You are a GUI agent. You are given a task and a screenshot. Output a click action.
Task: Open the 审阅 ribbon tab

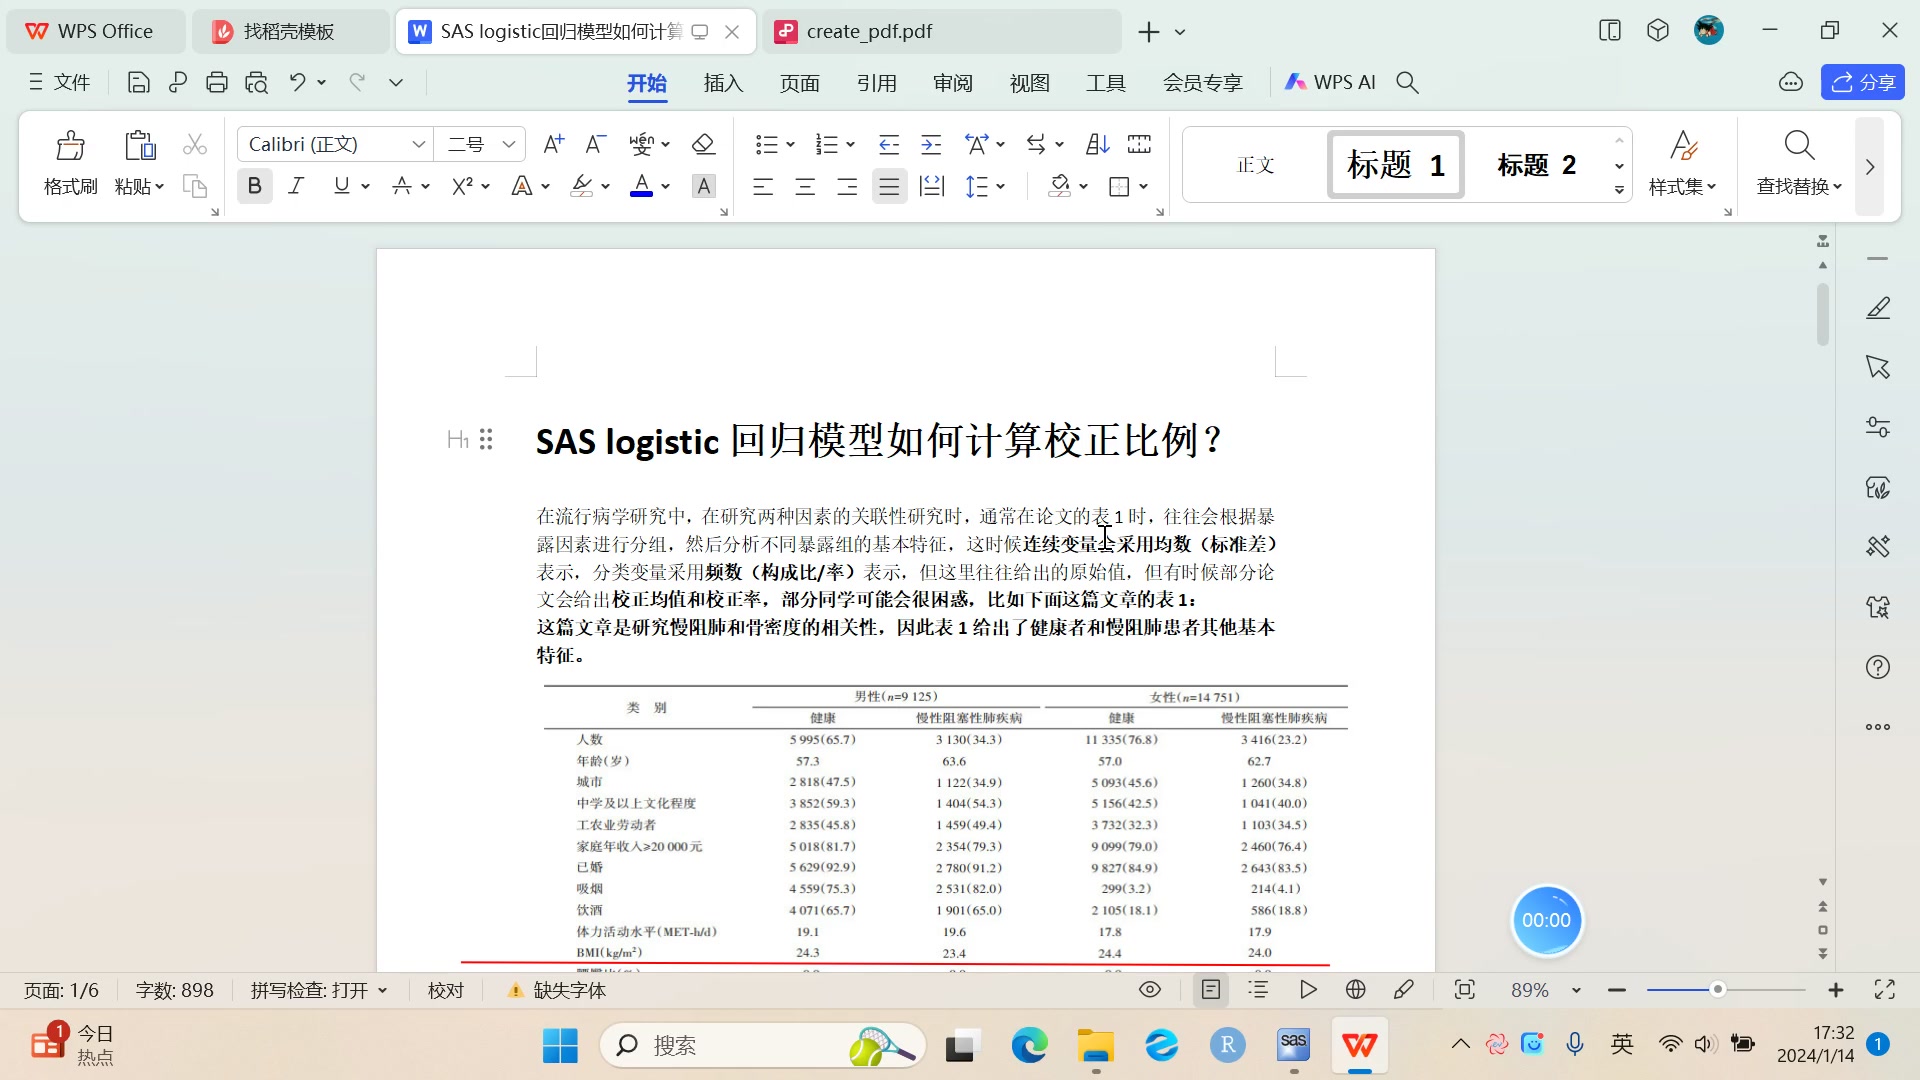point(952,83)
